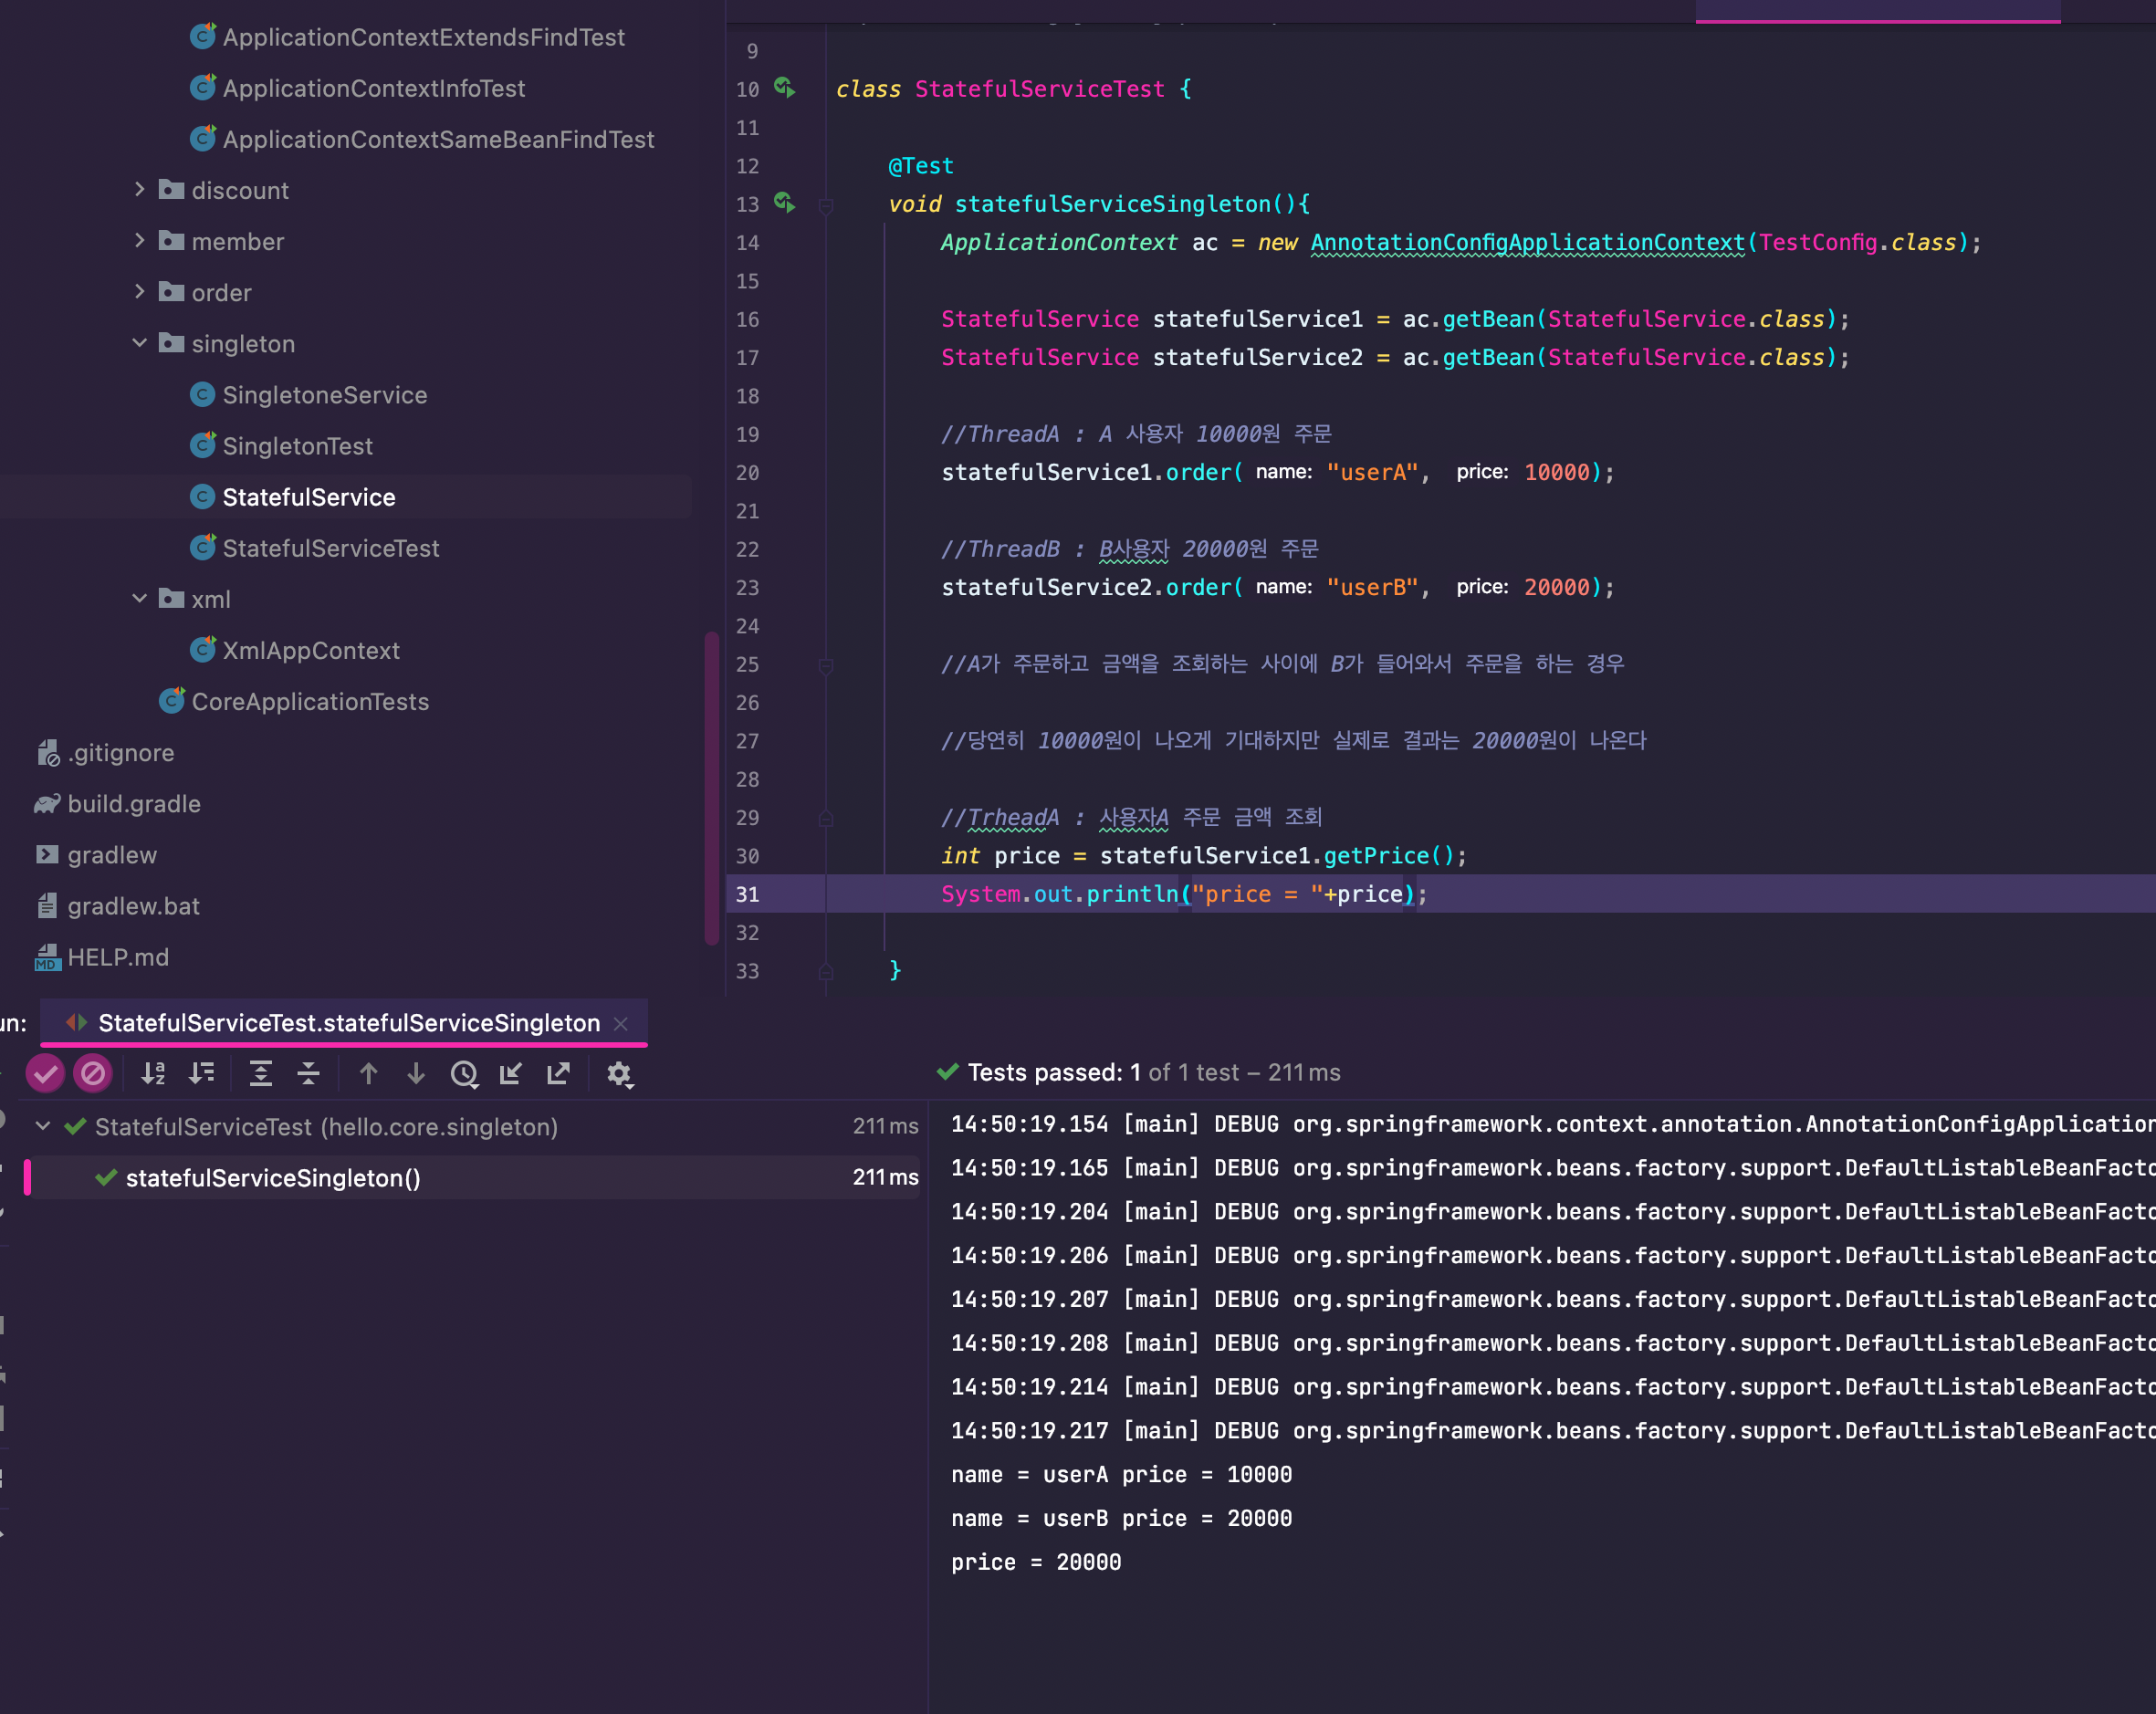Run class gutter icon on line 10

(785, 88)
